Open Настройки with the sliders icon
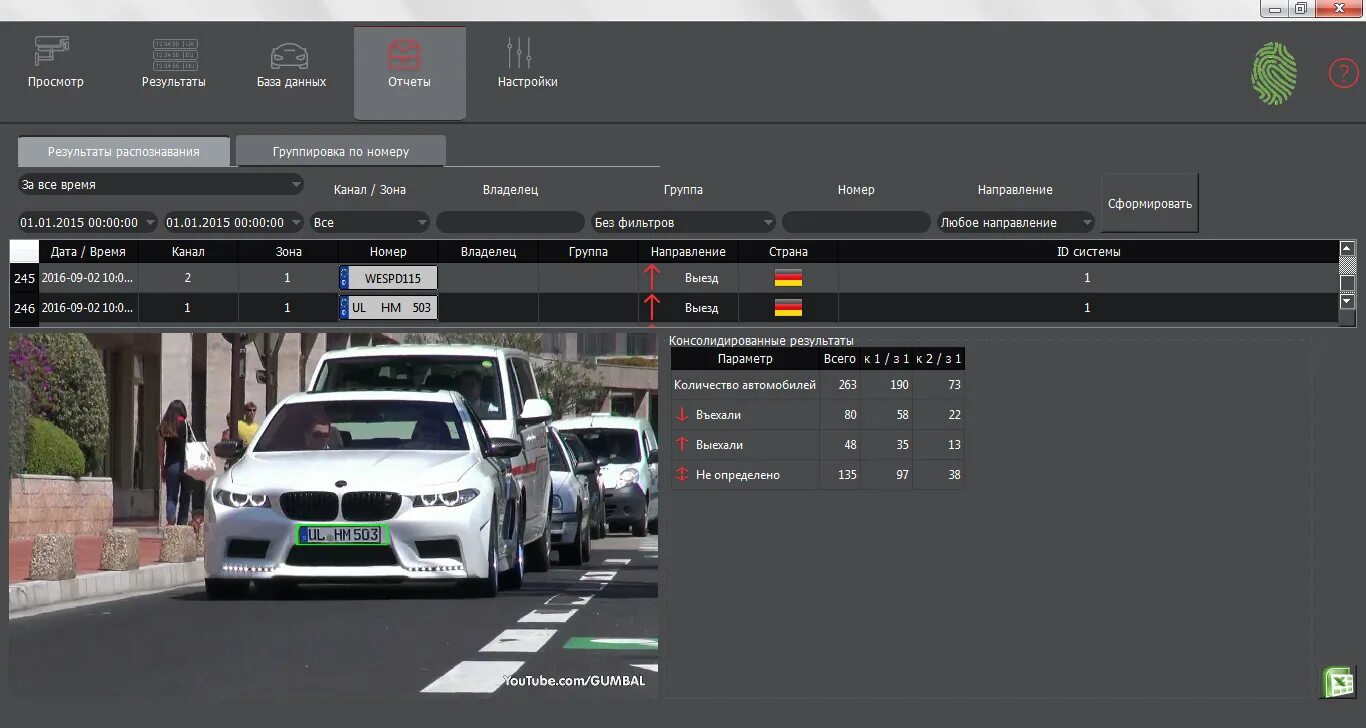Screen dimensions: 1366x728 pyautogui.click(x=527, y=58)
